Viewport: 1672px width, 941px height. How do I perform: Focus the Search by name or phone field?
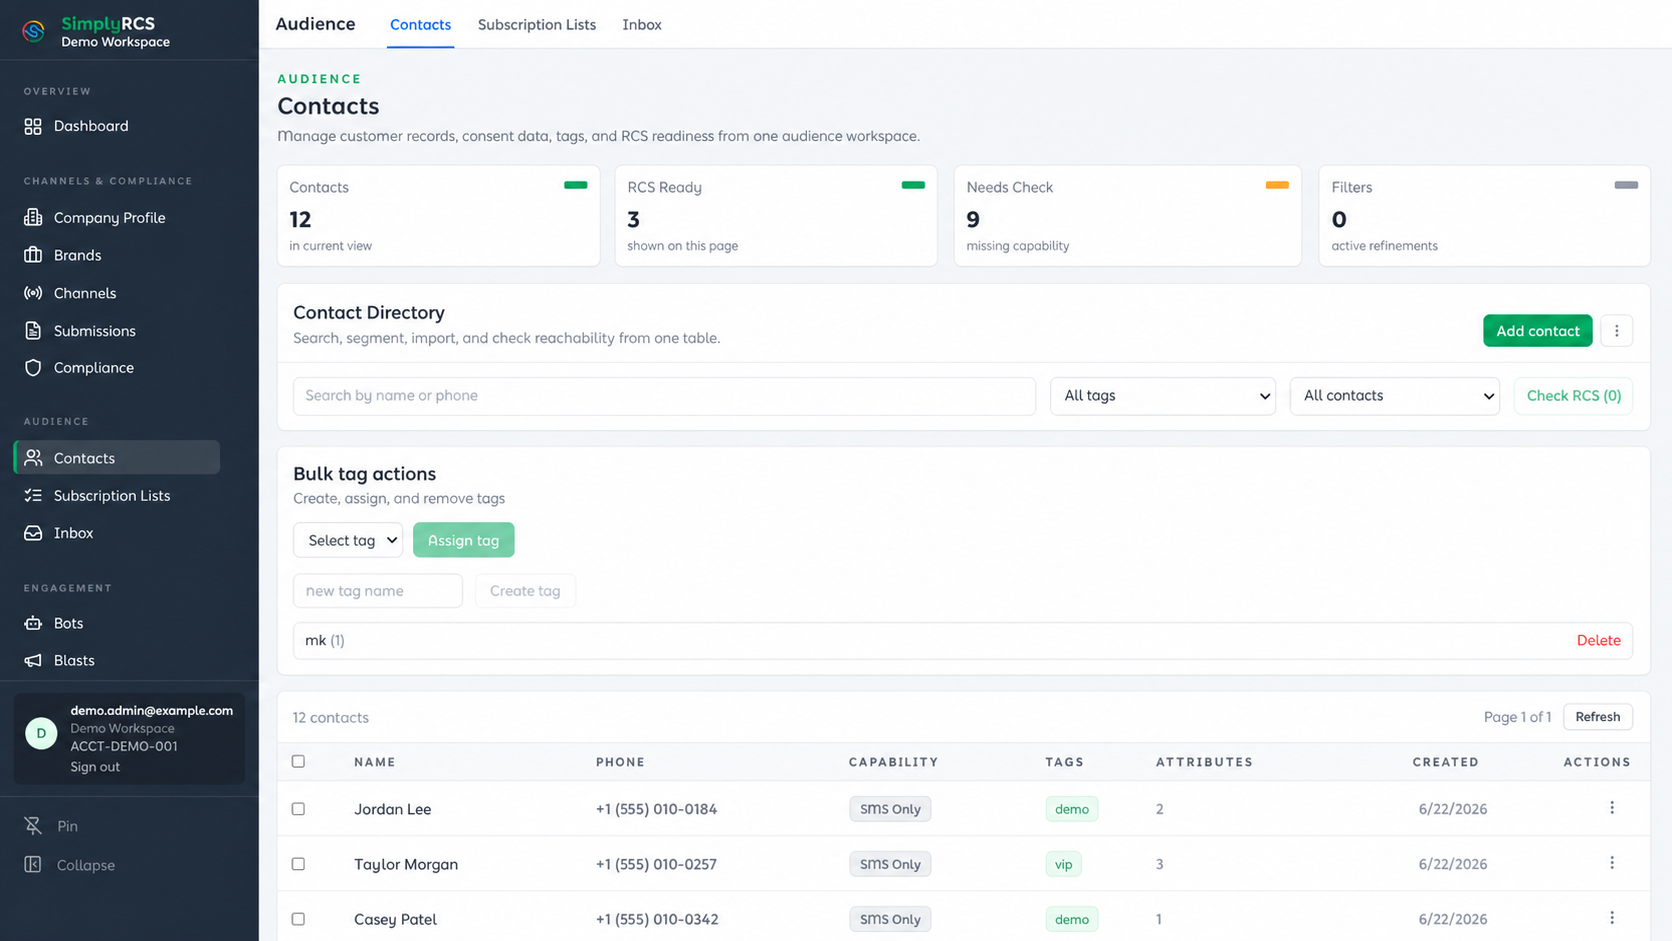[x=664, y=396]
